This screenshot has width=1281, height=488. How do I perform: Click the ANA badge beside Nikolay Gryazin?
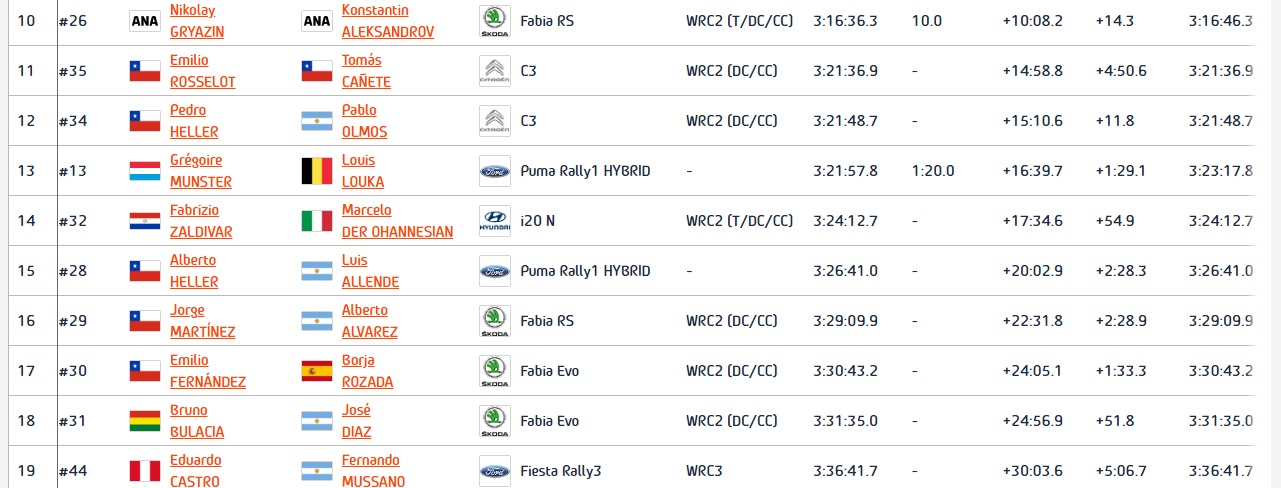click(x=145, y=21)
